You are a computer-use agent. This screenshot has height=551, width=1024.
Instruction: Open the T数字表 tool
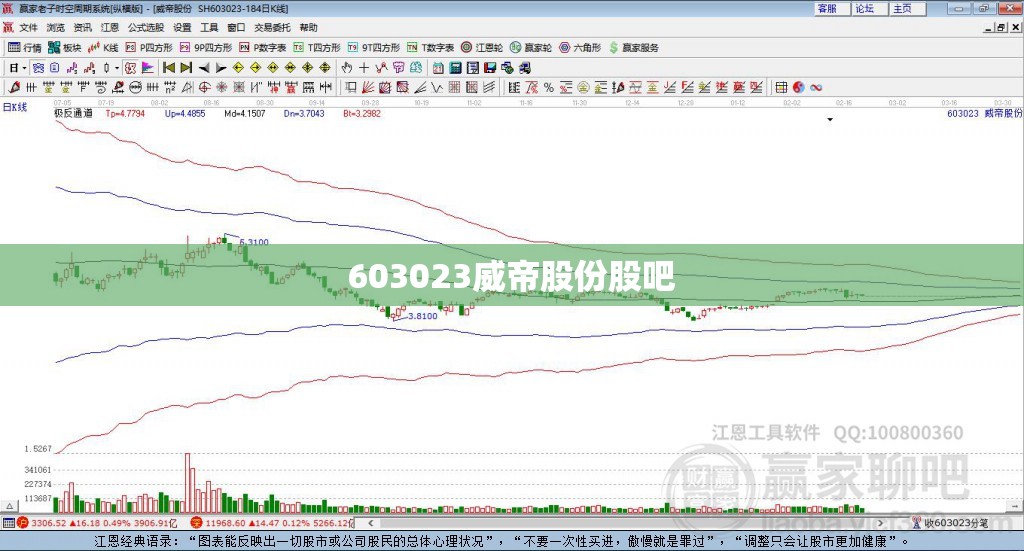click(430, 48)
